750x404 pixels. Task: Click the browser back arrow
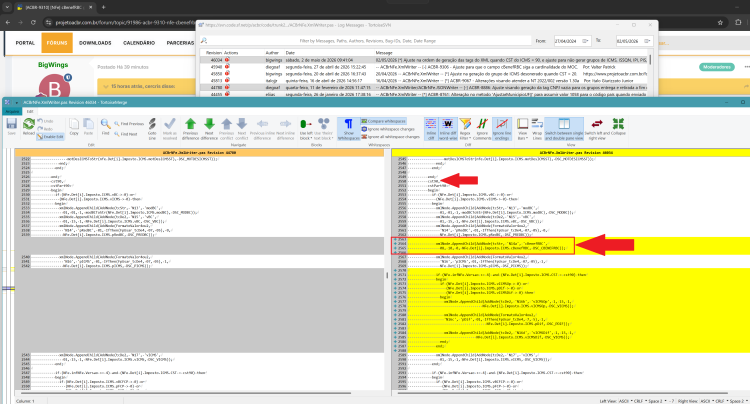click(8, 22)
